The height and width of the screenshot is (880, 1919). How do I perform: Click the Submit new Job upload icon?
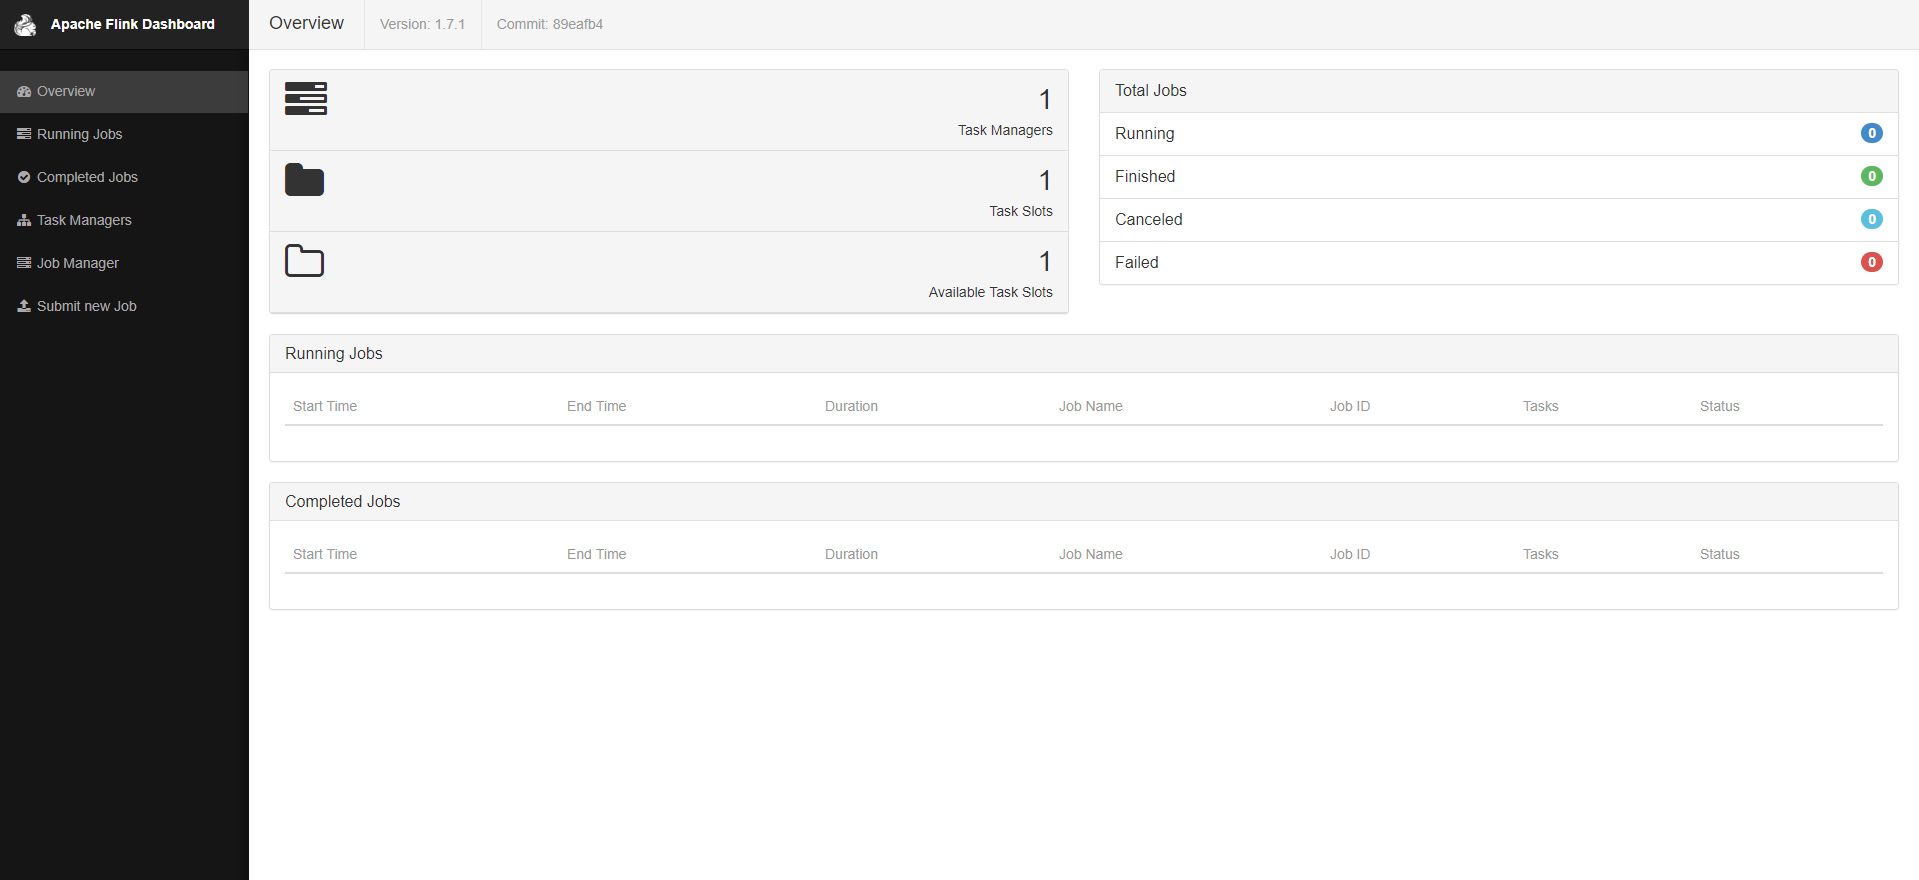24,306
